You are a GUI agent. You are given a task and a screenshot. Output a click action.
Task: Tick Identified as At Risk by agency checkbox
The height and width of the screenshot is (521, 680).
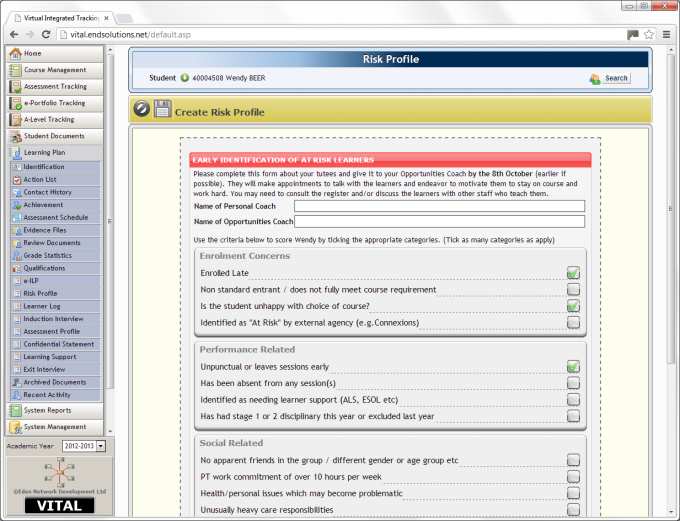point(573,322)
